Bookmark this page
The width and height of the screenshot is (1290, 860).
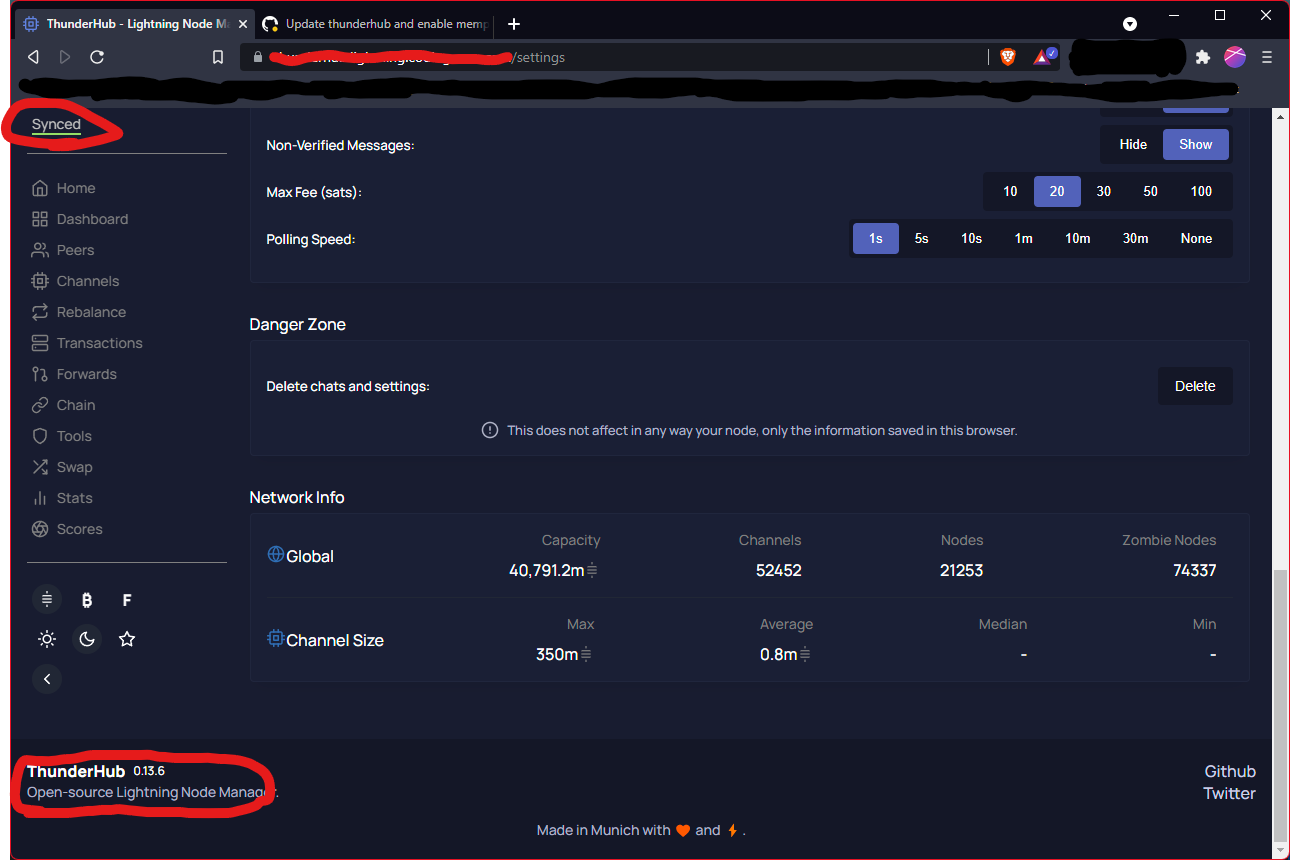[218, 57]
